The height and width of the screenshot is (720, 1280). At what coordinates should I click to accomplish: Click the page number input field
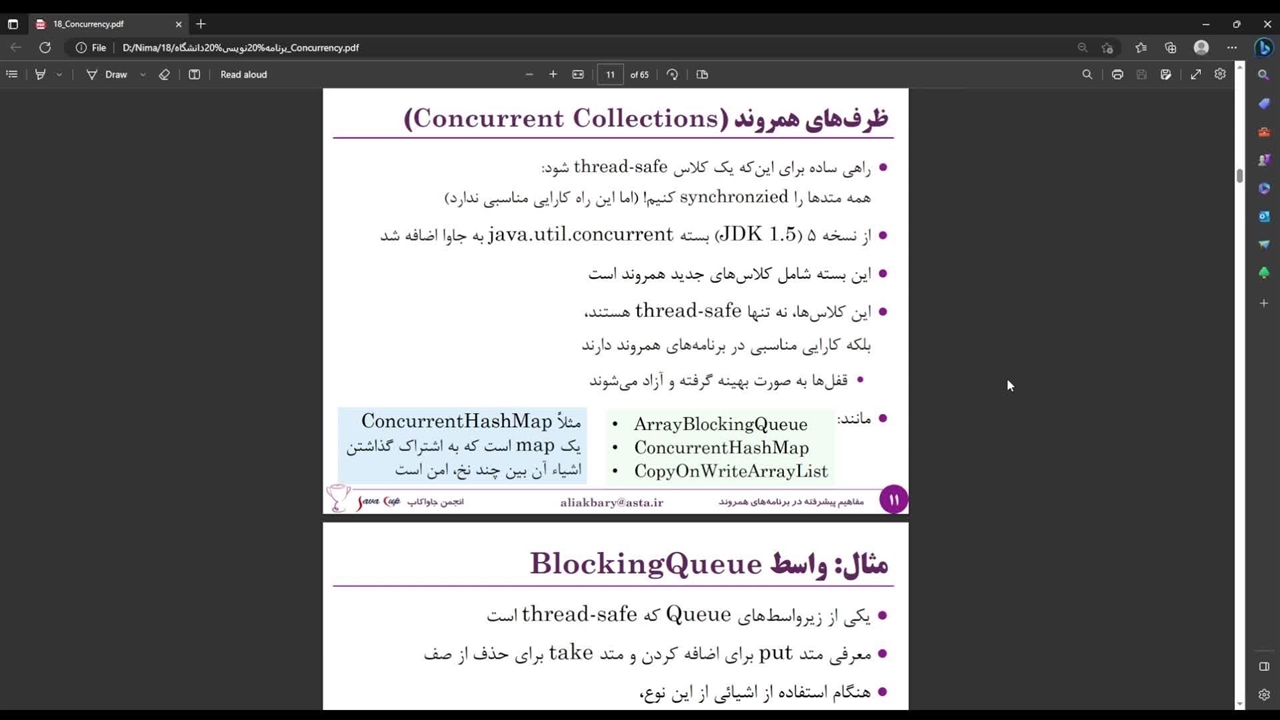(610, 74)
